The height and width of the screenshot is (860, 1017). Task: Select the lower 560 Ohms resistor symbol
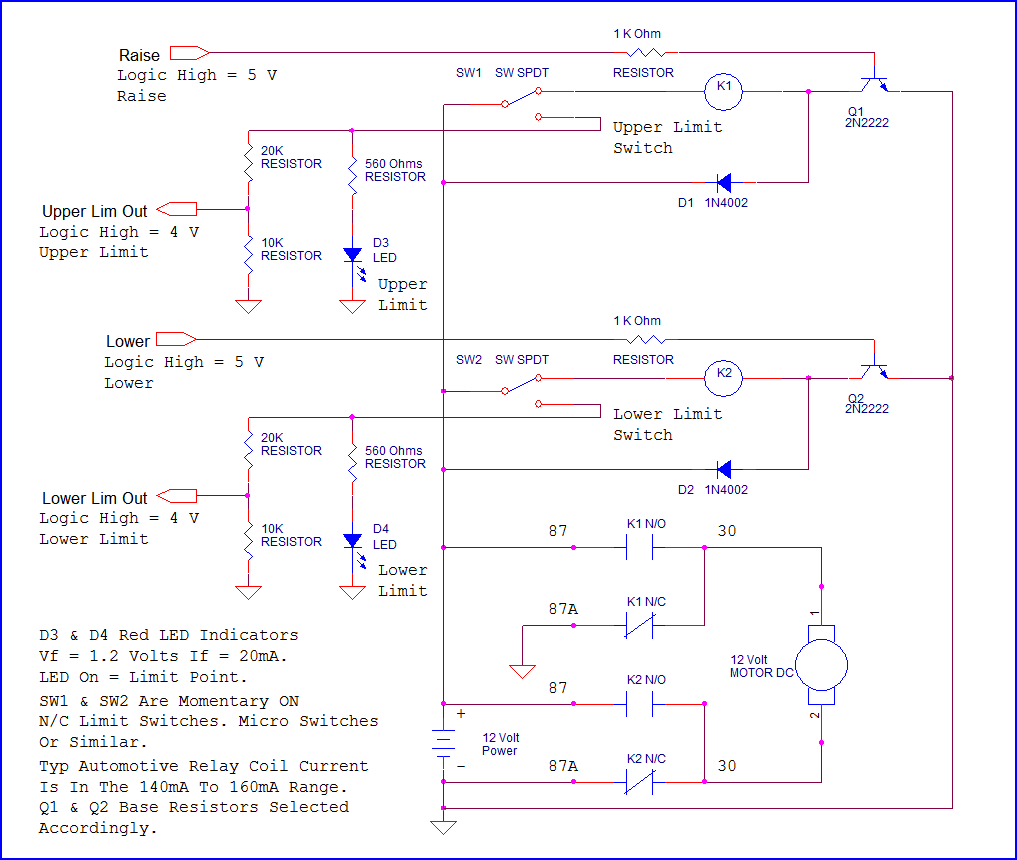click(x=353, y=462)
